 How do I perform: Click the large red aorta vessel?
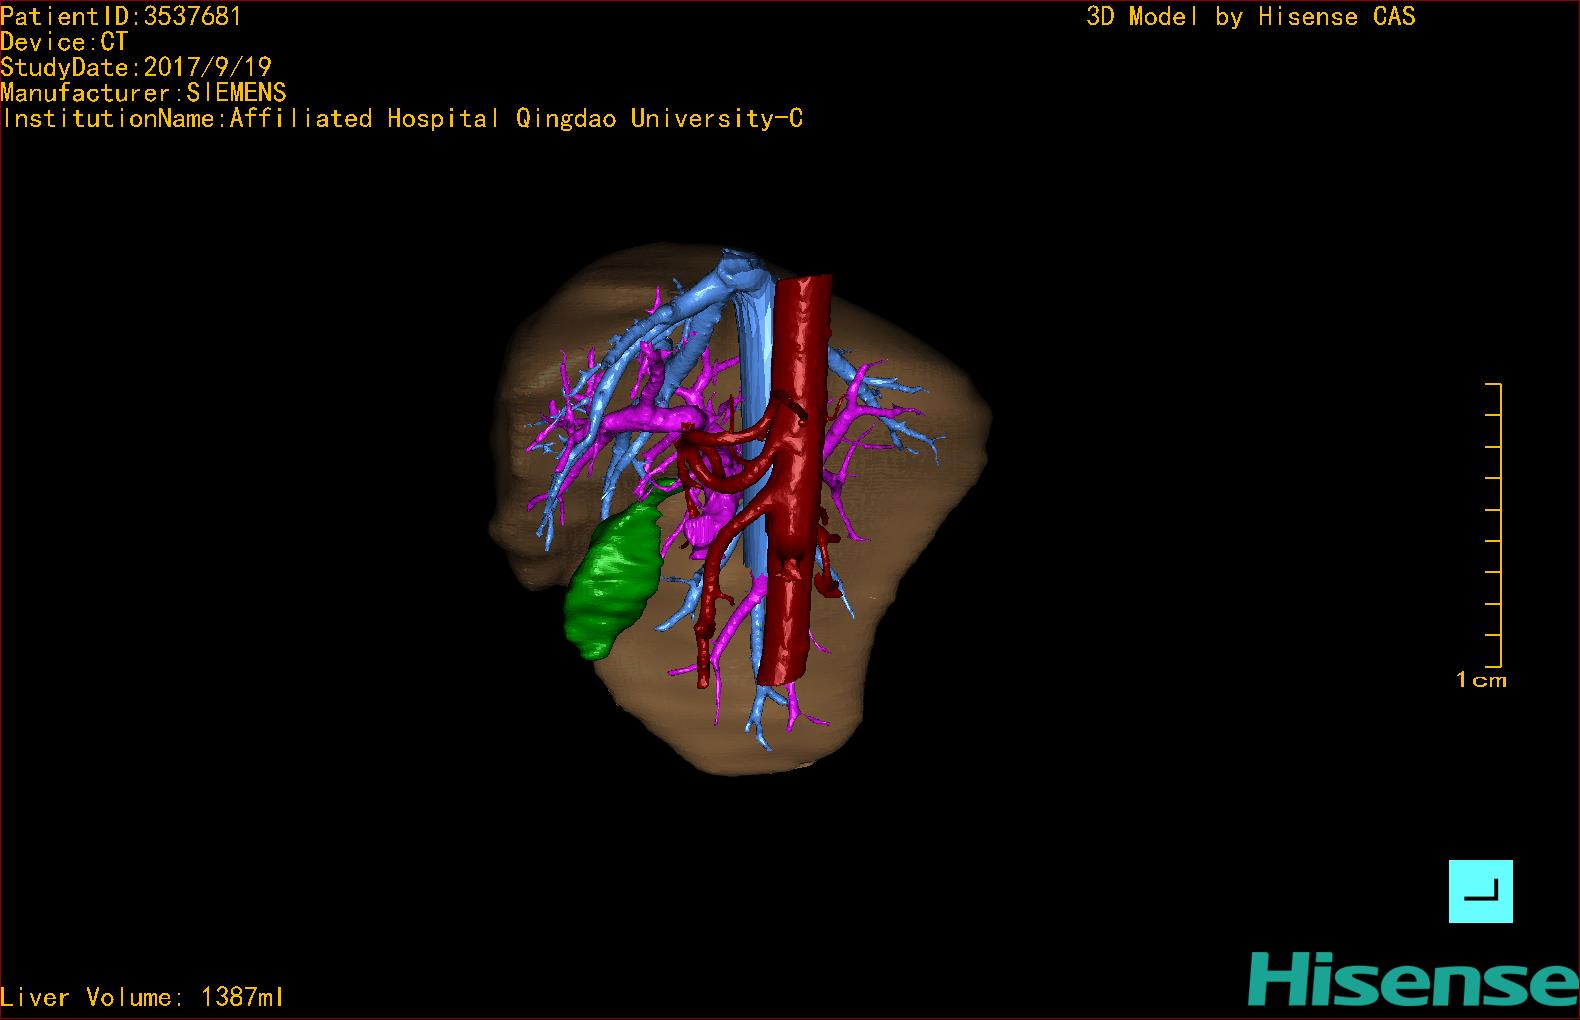(x=800, y=480)
